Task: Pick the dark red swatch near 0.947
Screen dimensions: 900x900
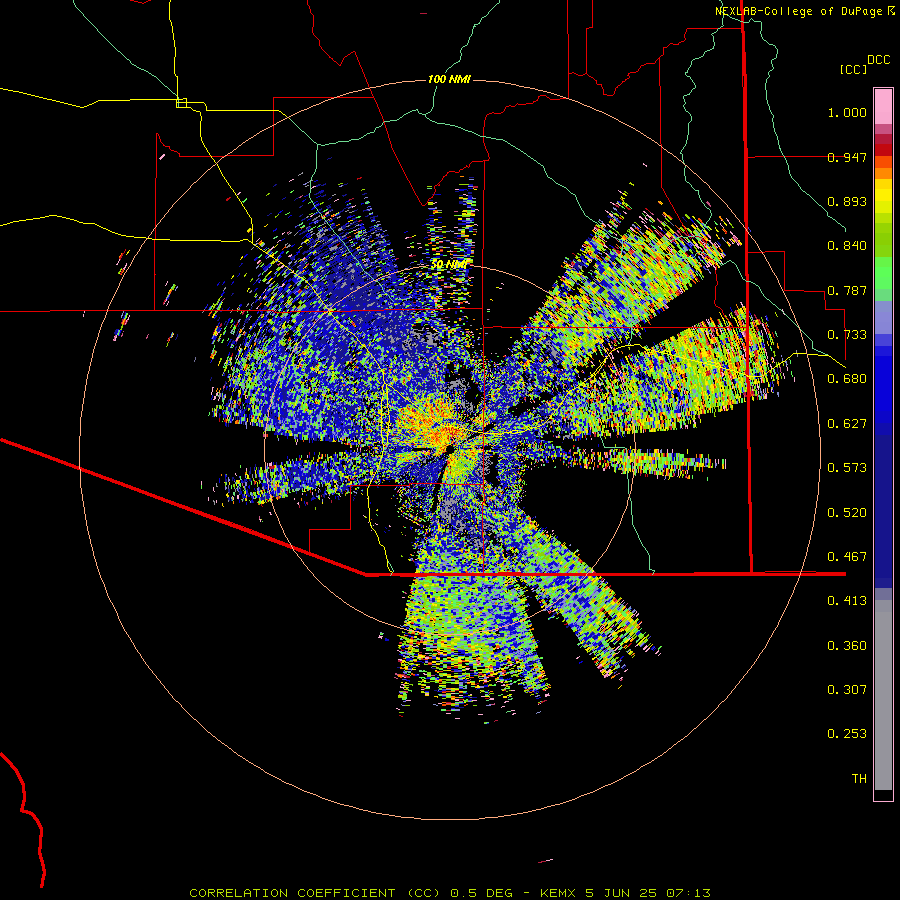Action: click(x=883, y=150)
